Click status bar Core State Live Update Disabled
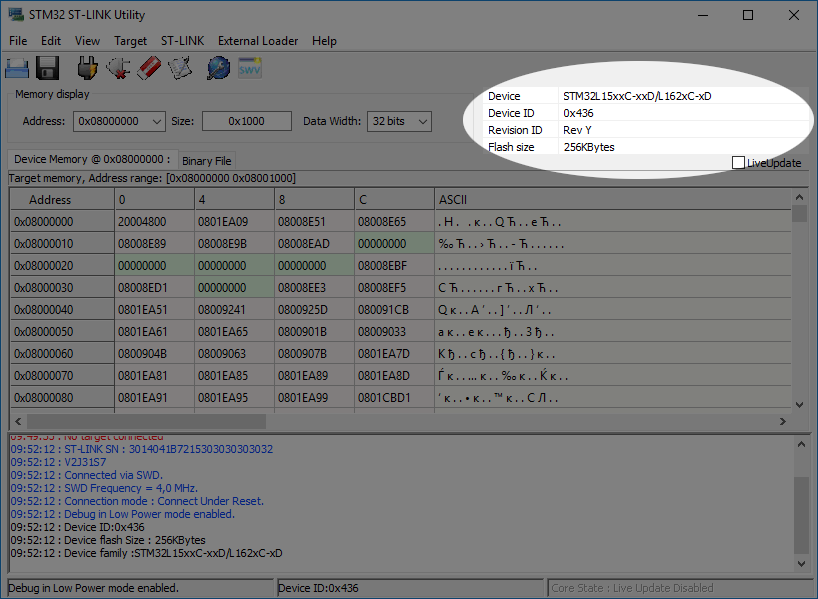 click(x=679, y=588)
